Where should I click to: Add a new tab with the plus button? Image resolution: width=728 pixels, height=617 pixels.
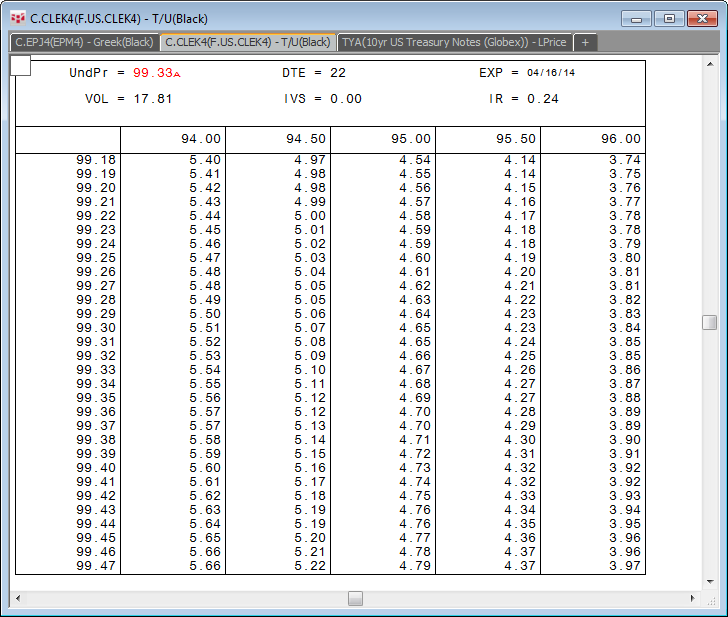586,42
